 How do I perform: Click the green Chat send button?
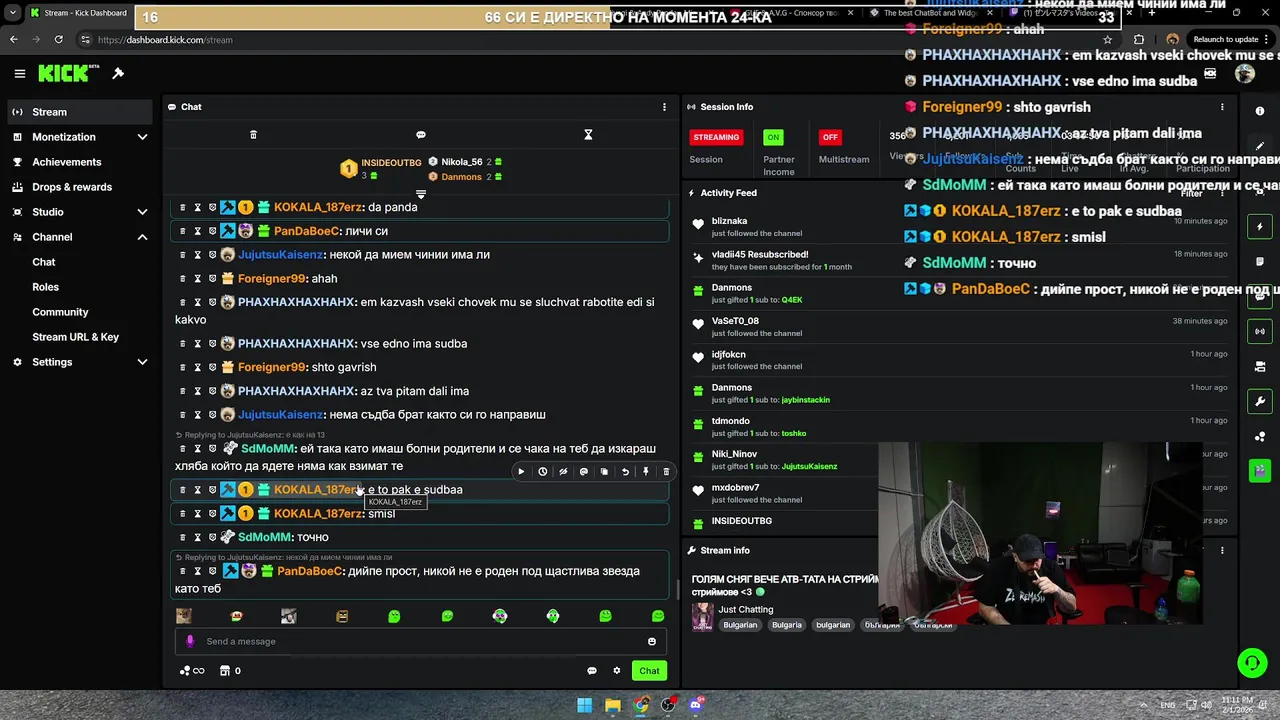(x=650, y=671)
